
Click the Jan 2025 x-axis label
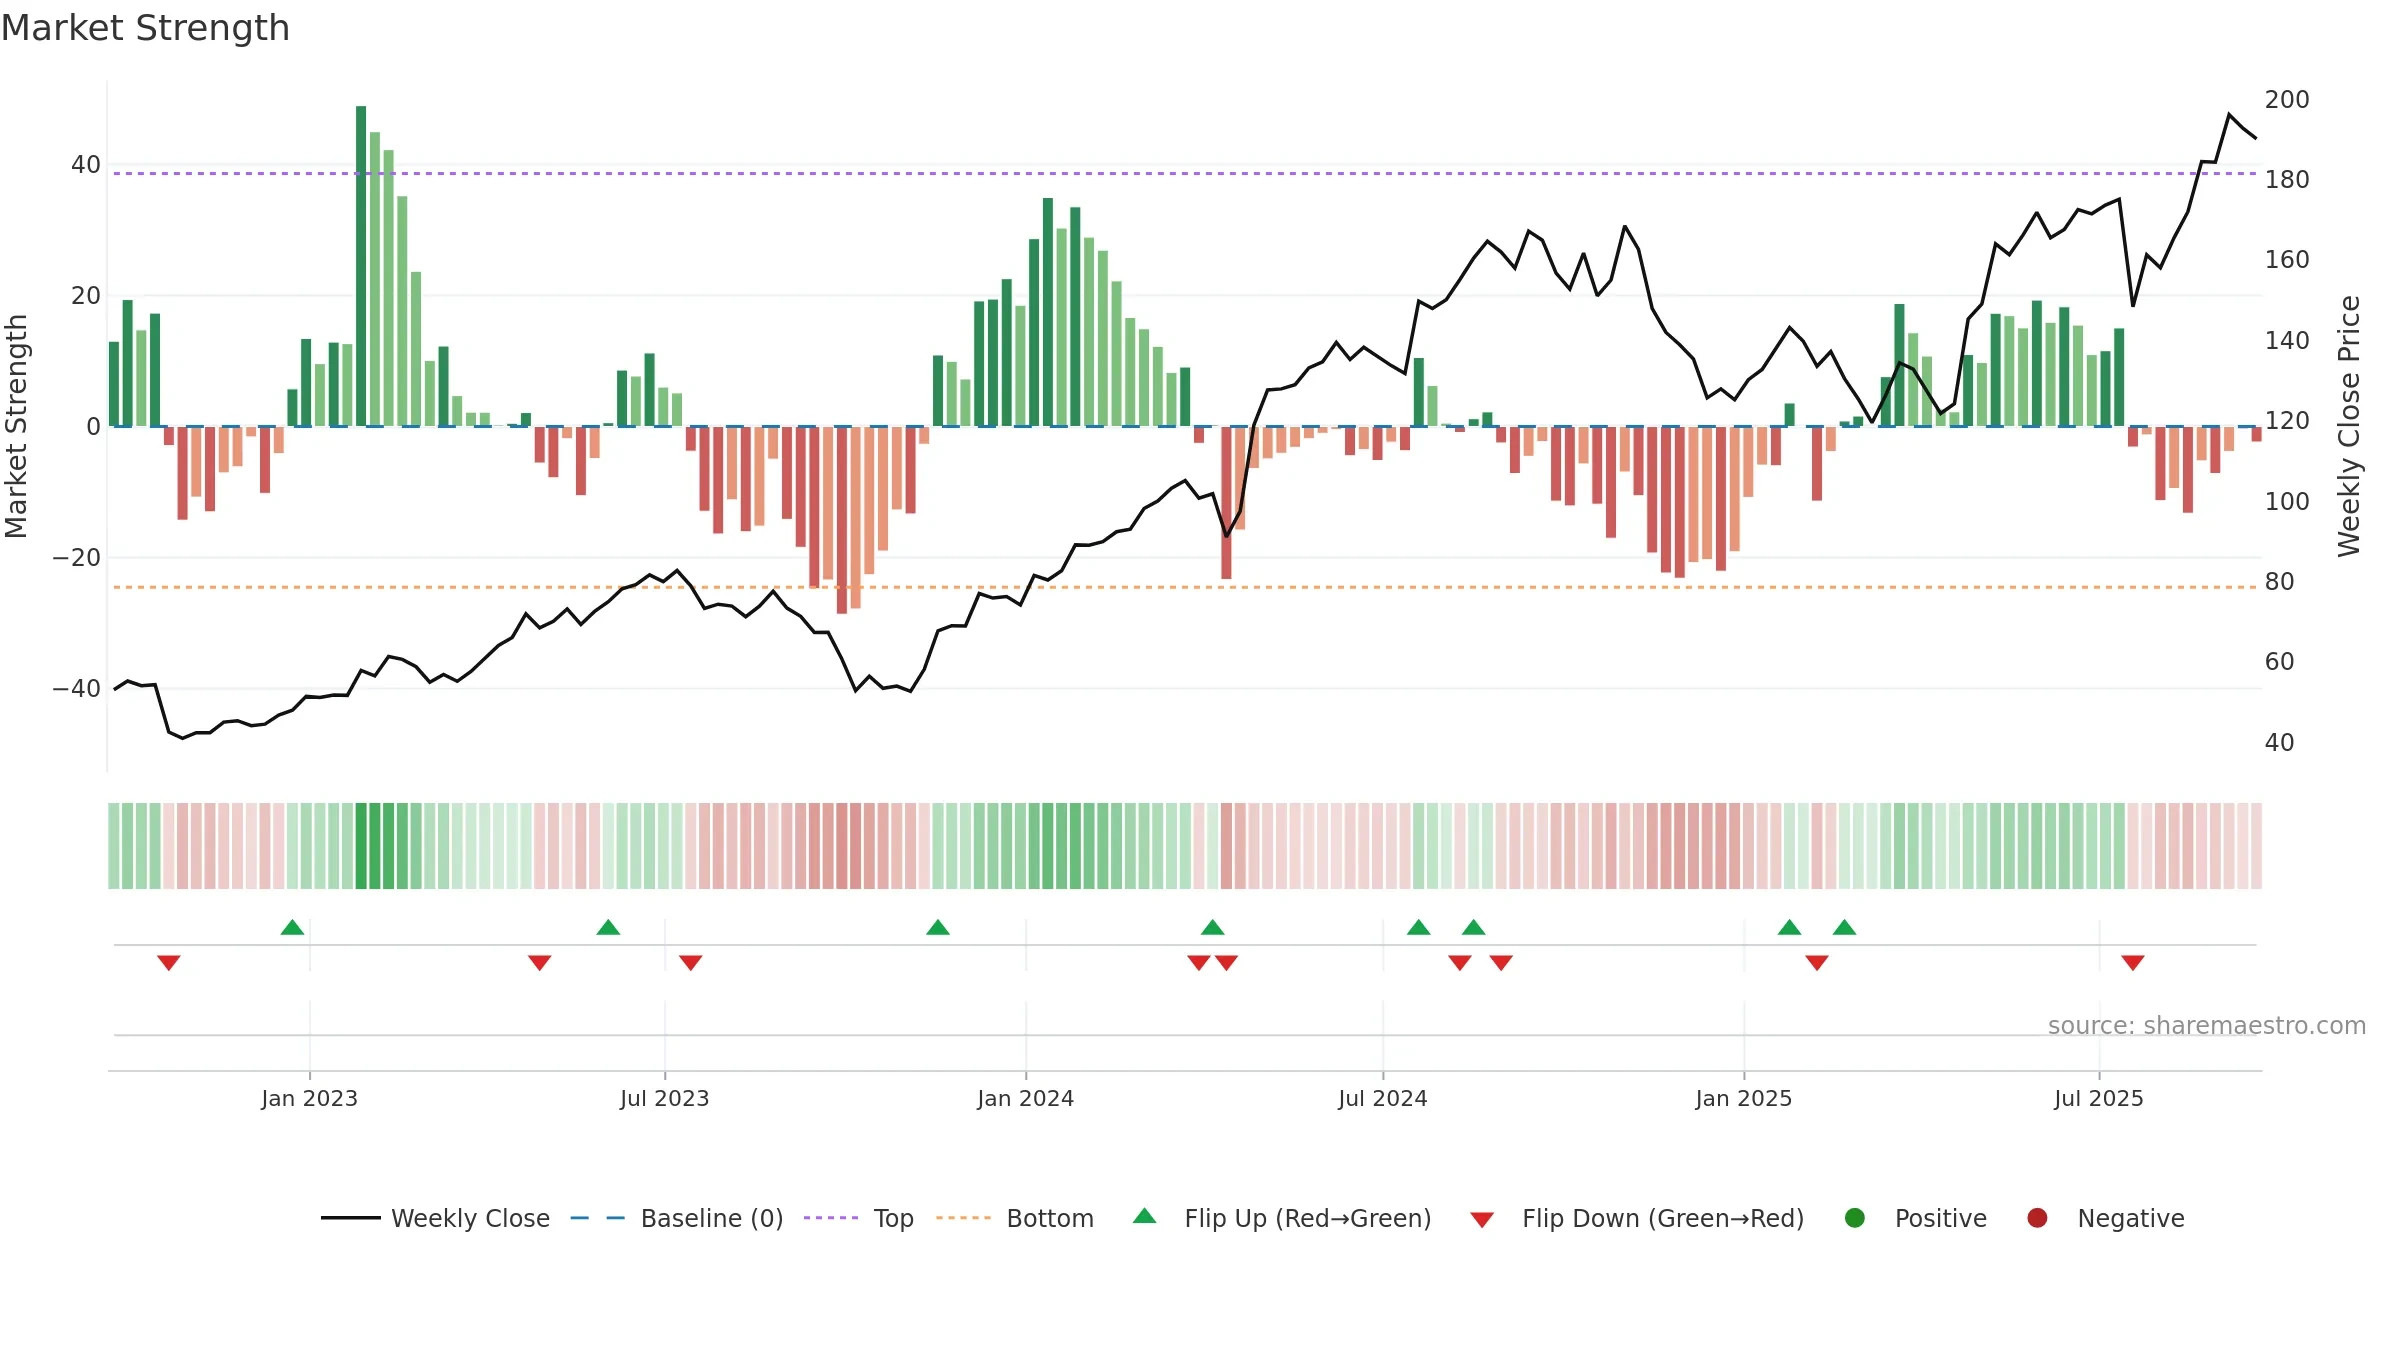pos(1744,1098)
